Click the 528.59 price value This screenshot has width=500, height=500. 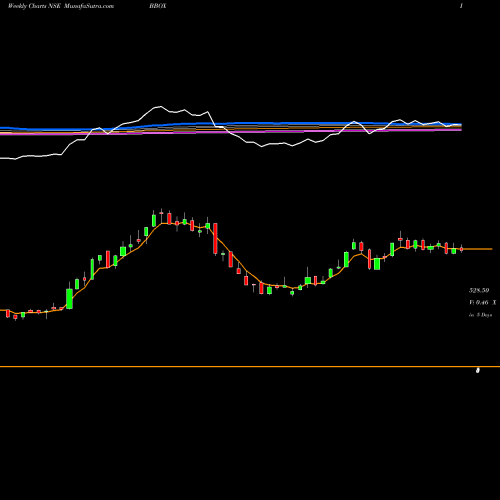pyautogui.click(x=479, y=290)
